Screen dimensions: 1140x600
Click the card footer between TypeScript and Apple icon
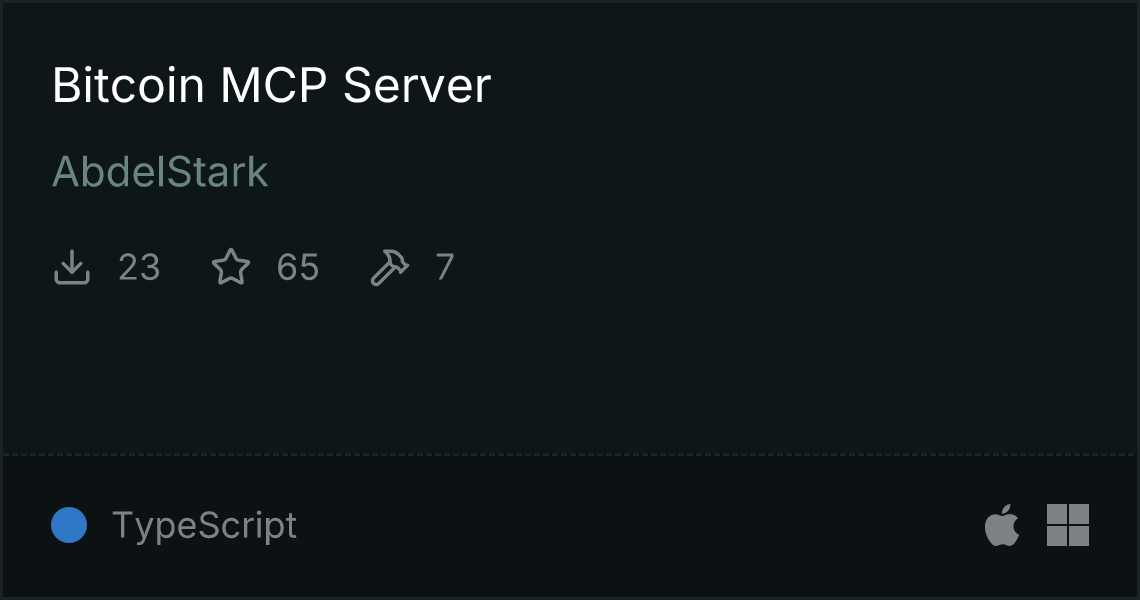[x=640, y=525]
